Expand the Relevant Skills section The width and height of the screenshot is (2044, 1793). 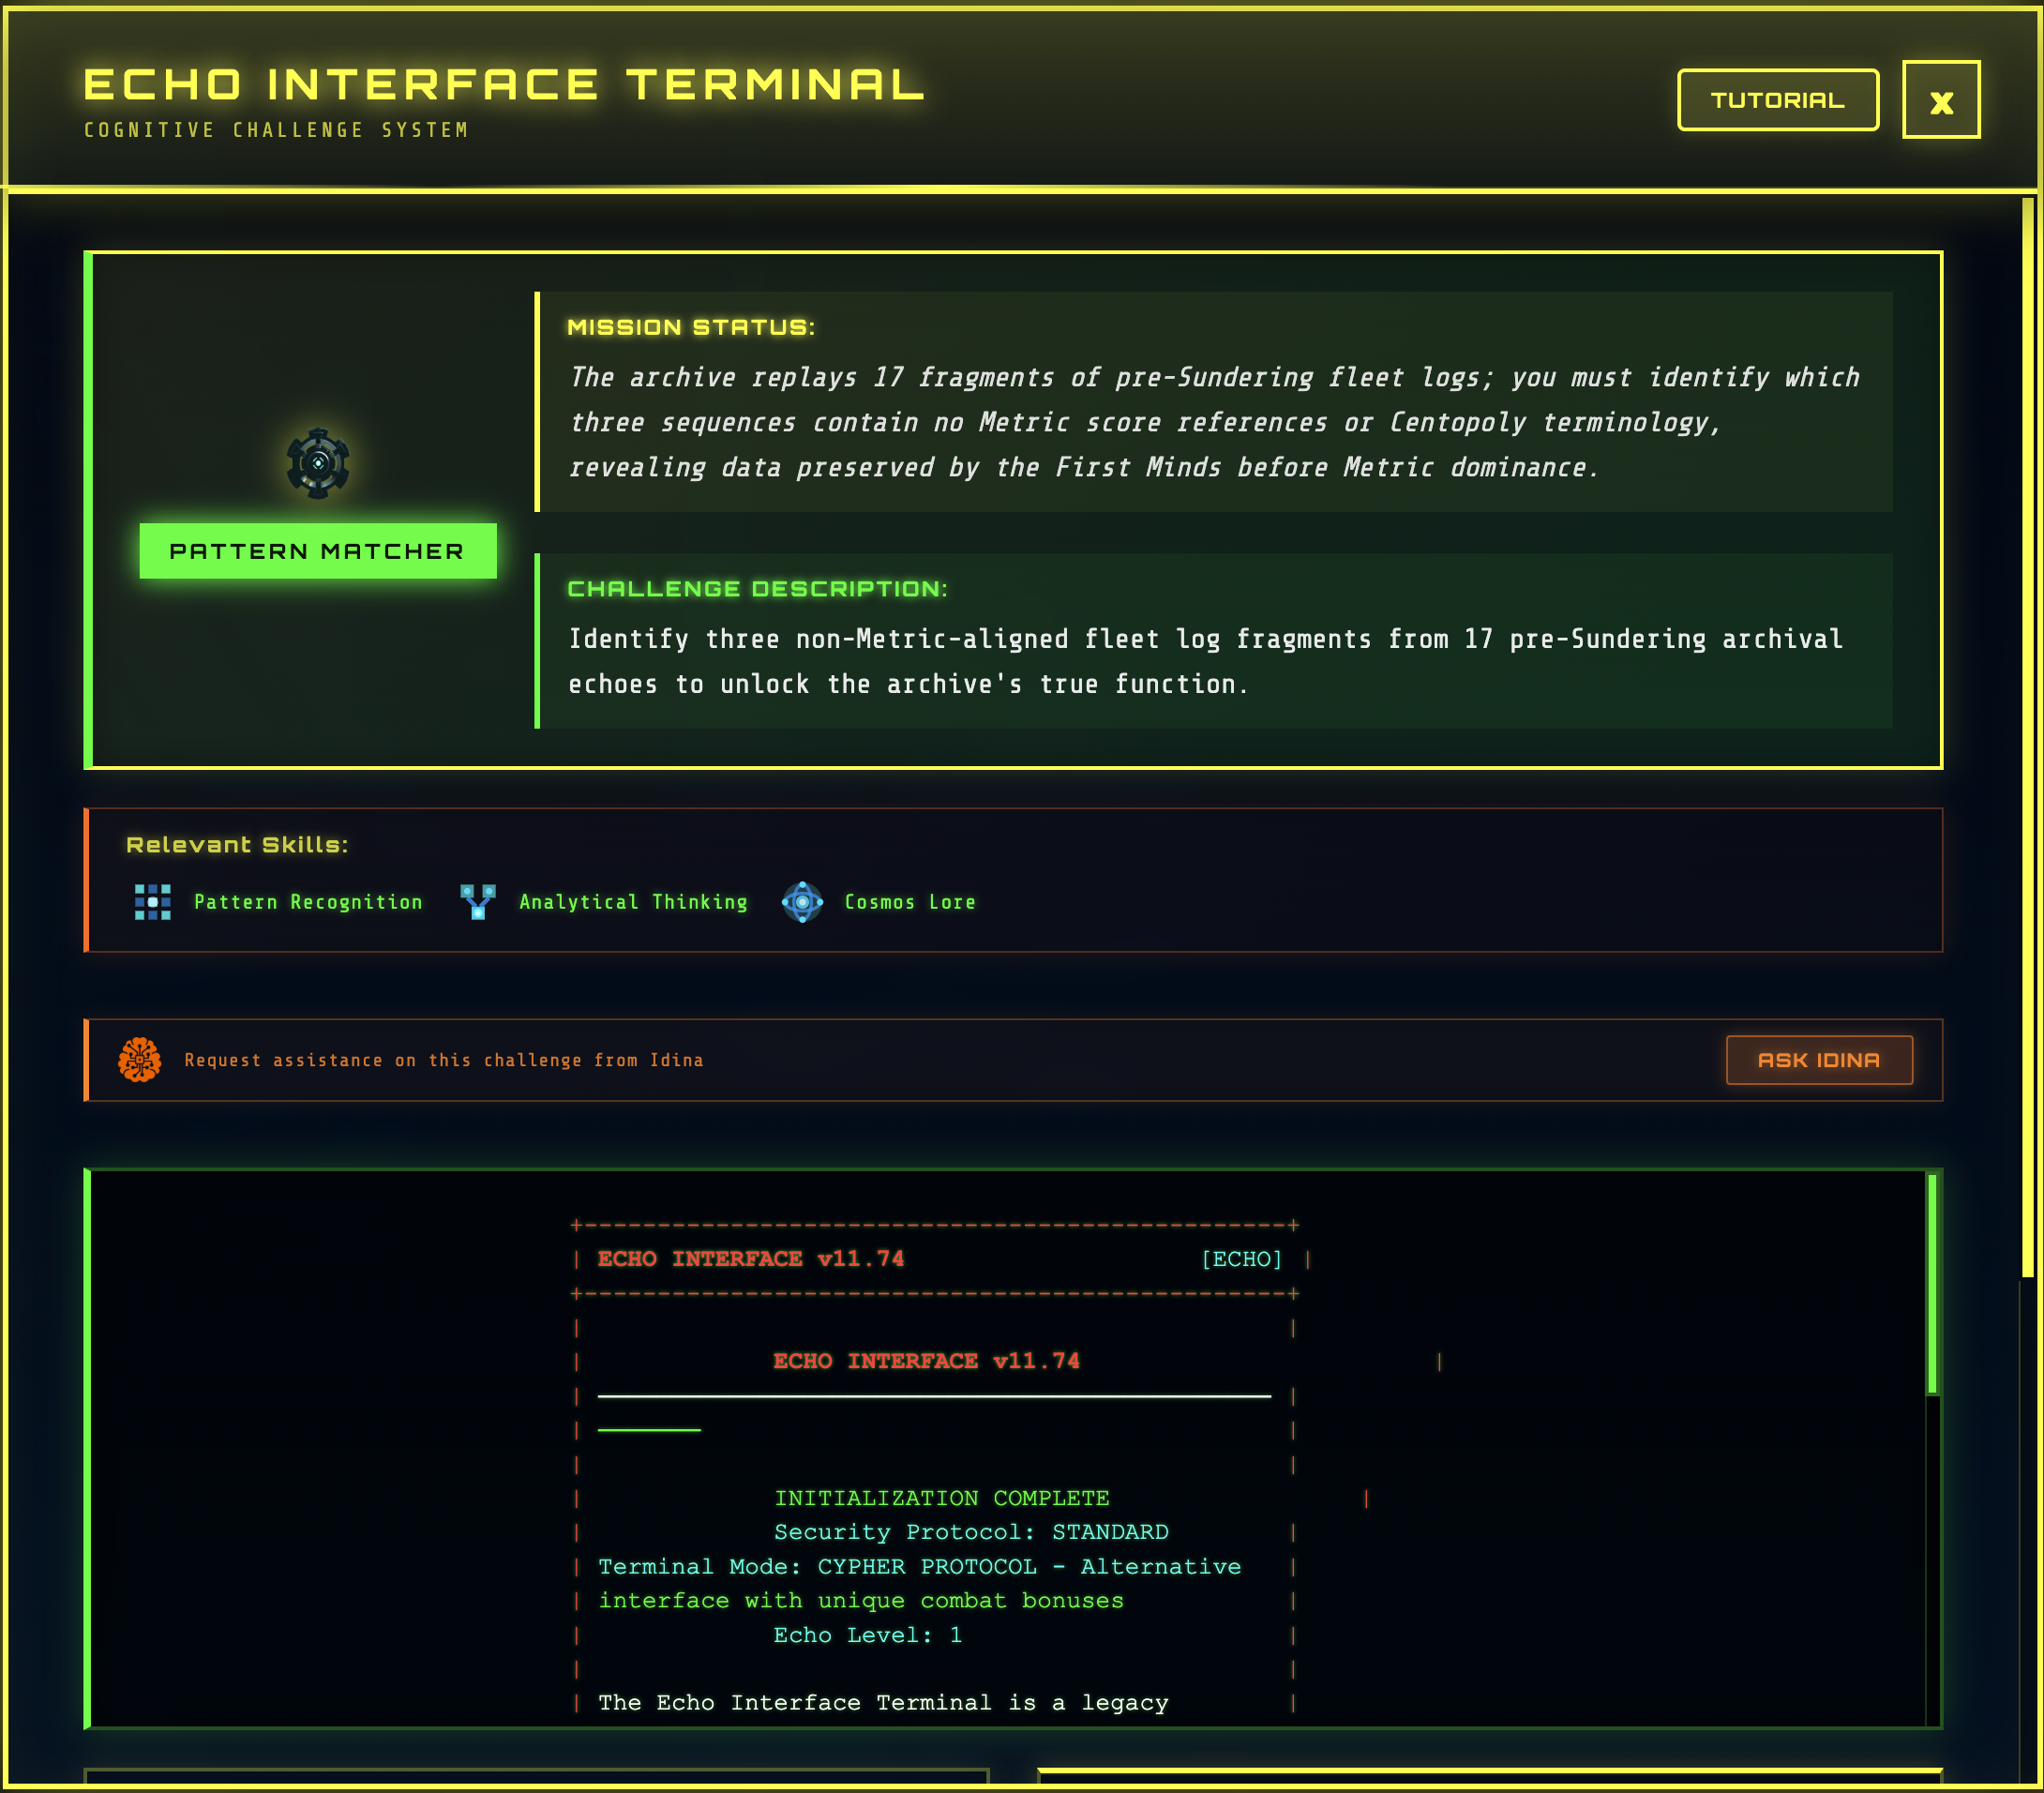pos(236,843)
